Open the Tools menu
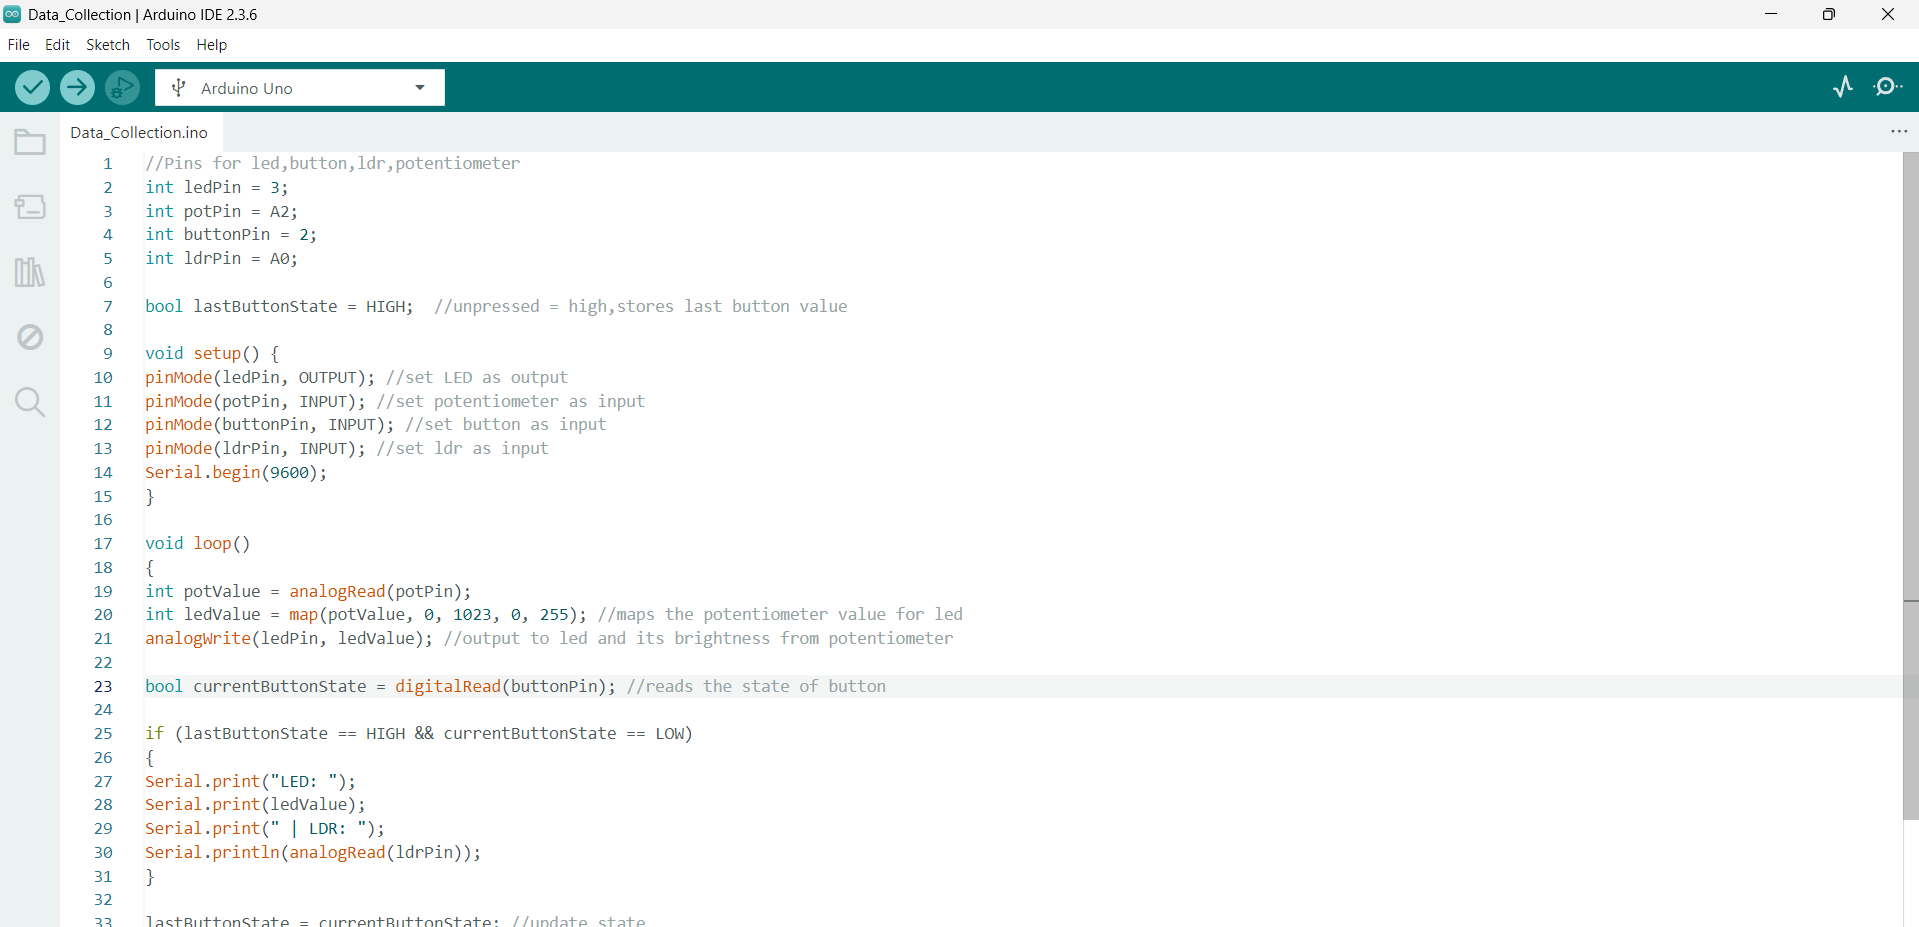 pos(163,45)
